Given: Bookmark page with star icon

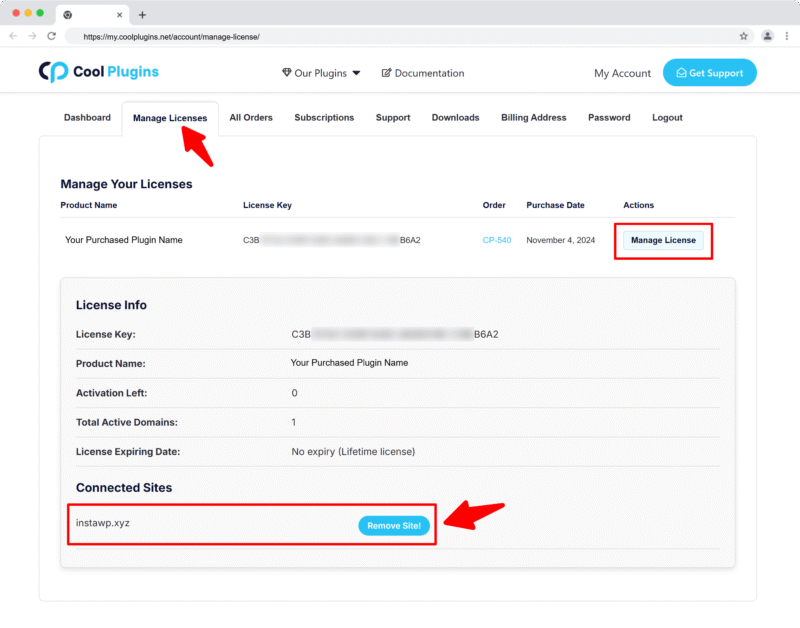Looking at the screenshot, I should click(x=743, y=36).
